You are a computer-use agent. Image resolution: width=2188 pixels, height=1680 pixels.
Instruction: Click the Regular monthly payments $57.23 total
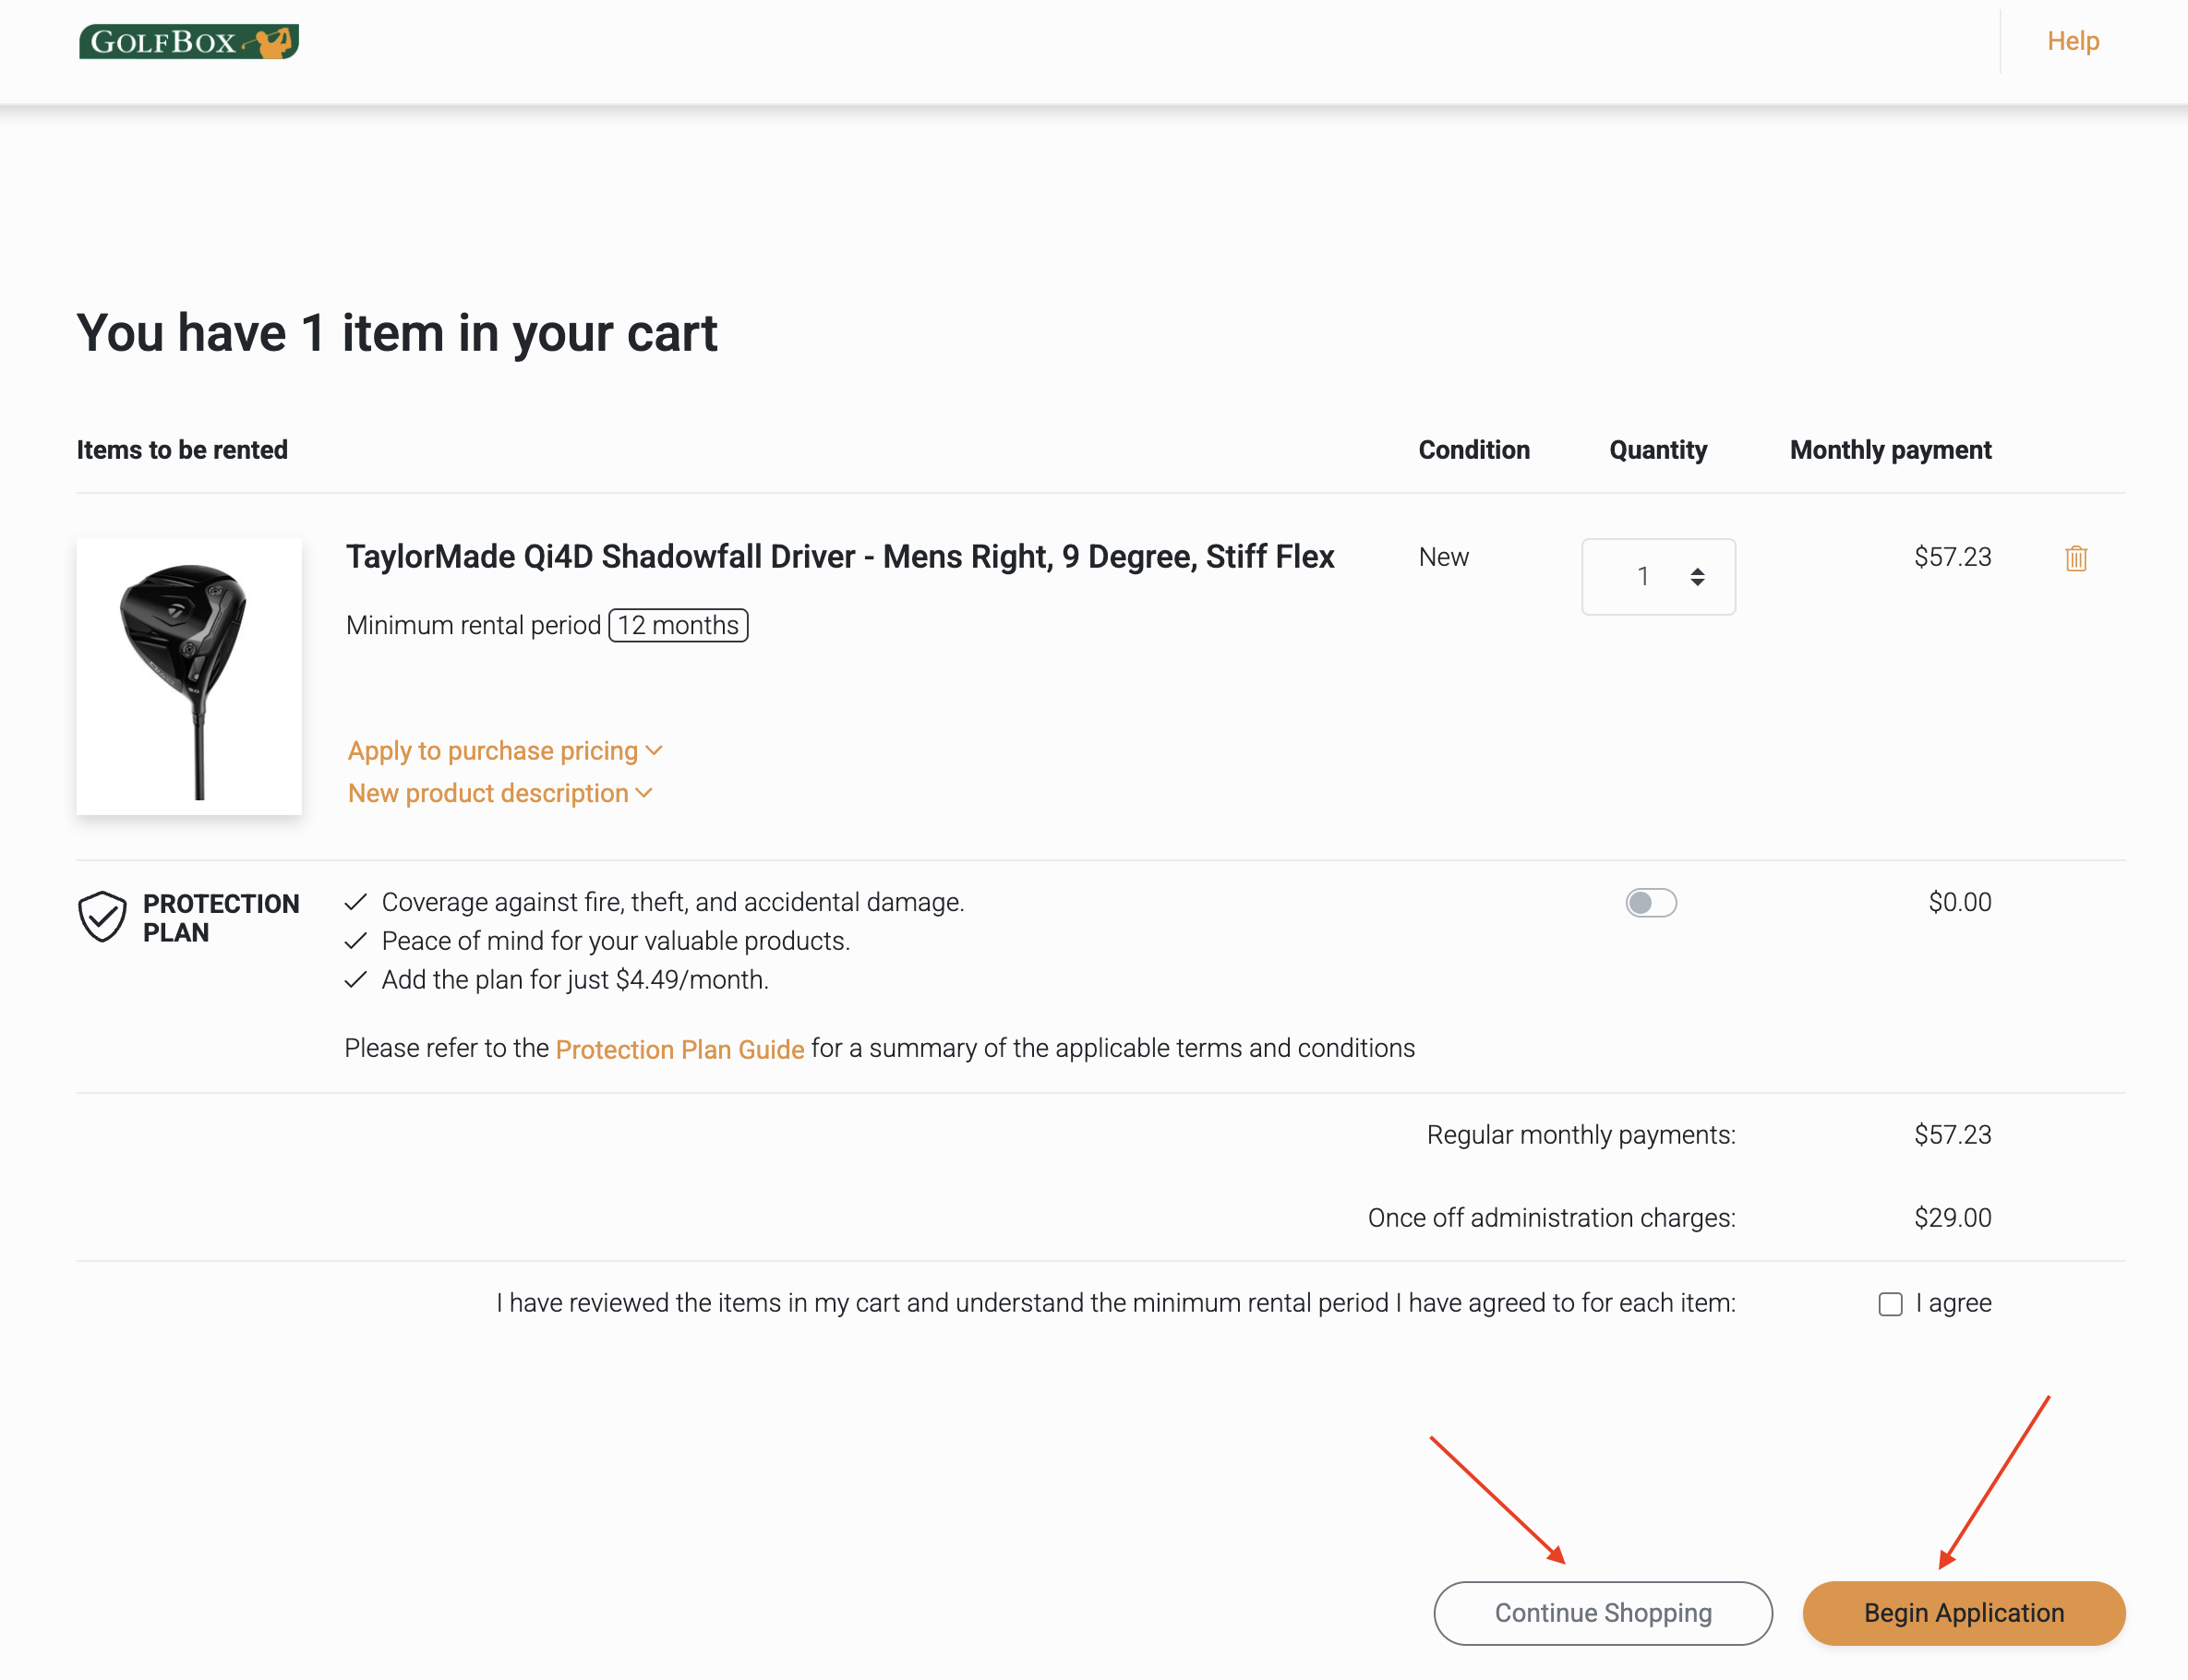point(1952,1135)
